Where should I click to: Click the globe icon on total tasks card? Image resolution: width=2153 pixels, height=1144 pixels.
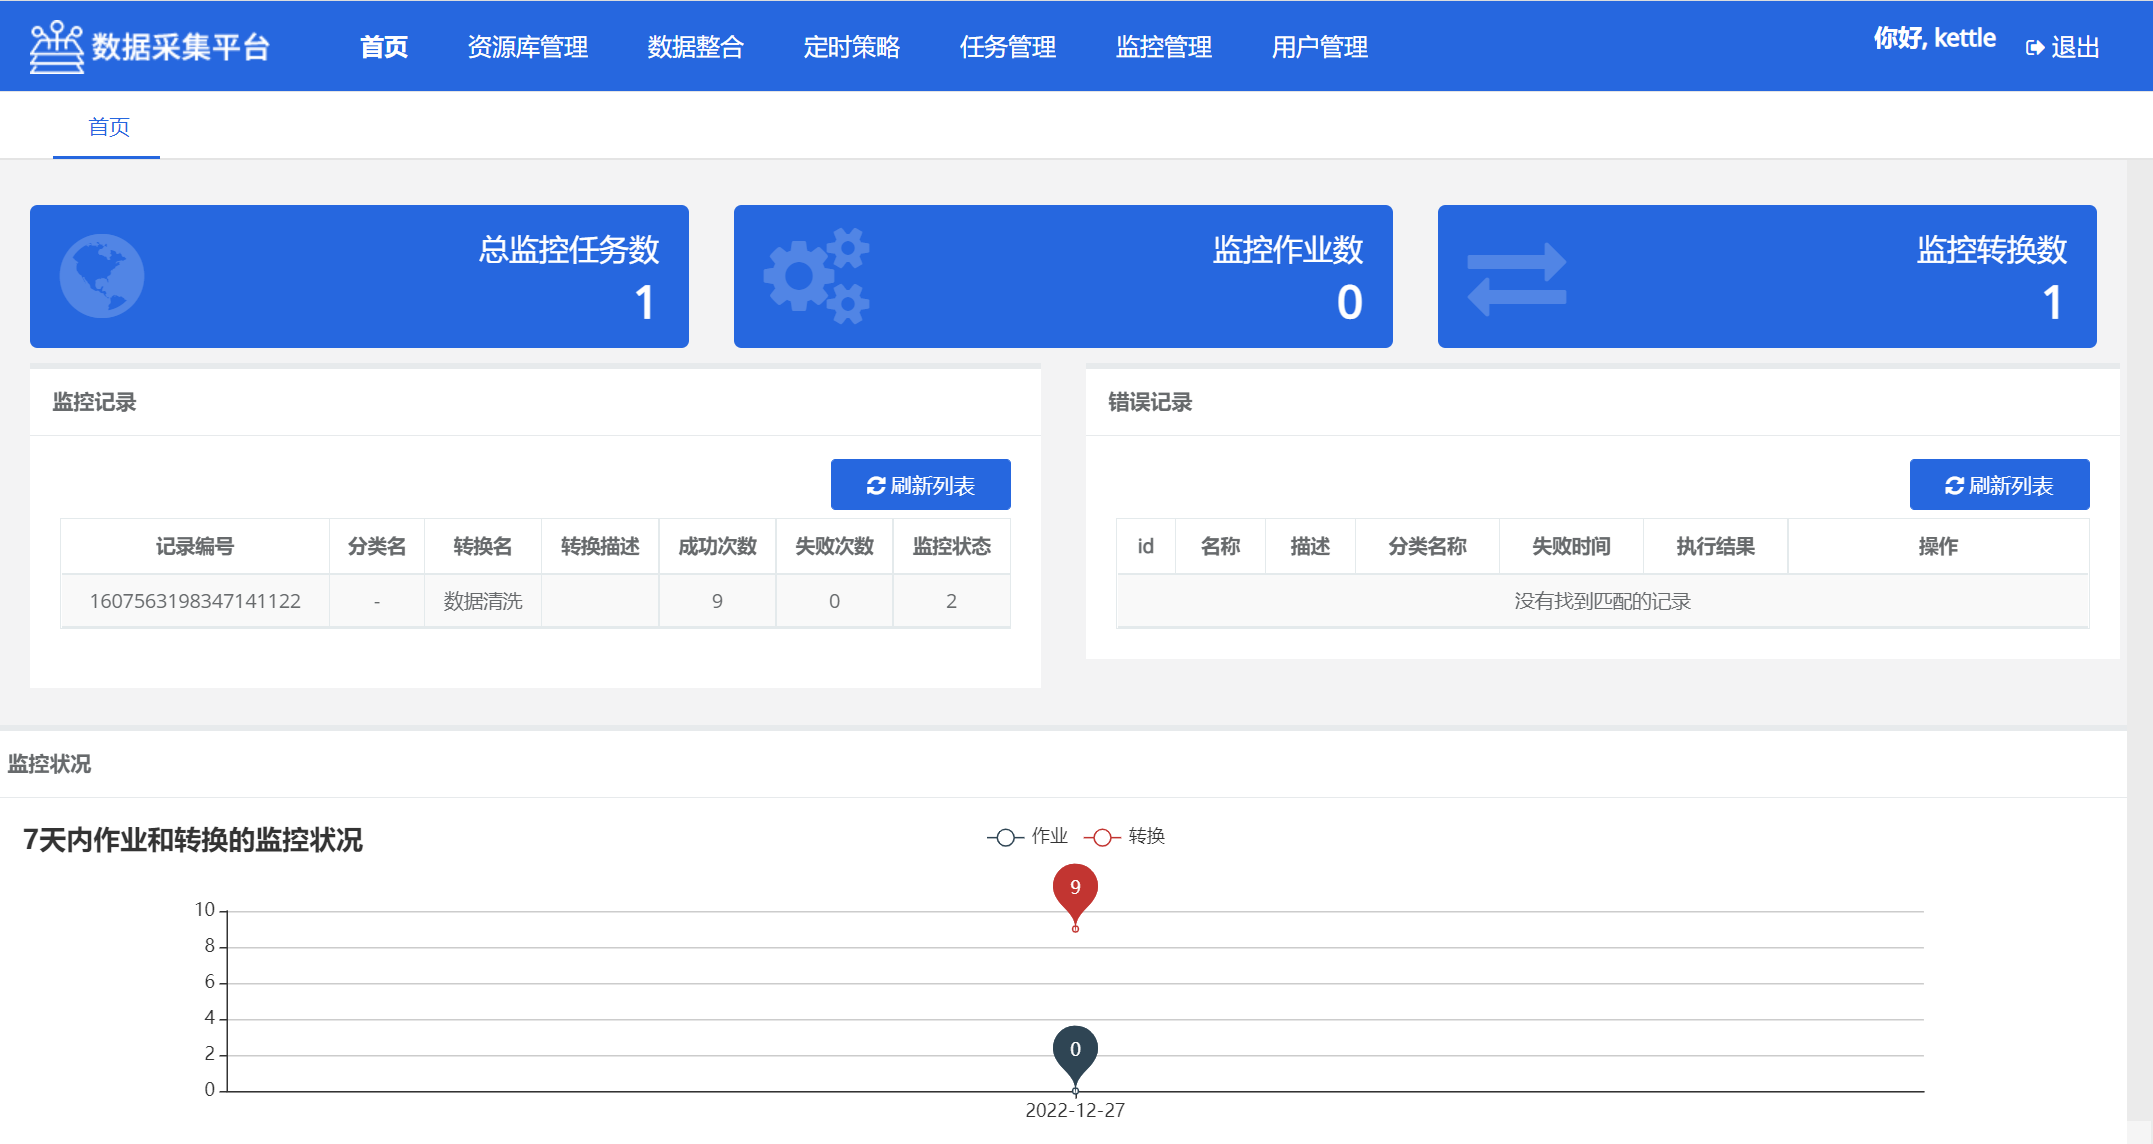102,276
